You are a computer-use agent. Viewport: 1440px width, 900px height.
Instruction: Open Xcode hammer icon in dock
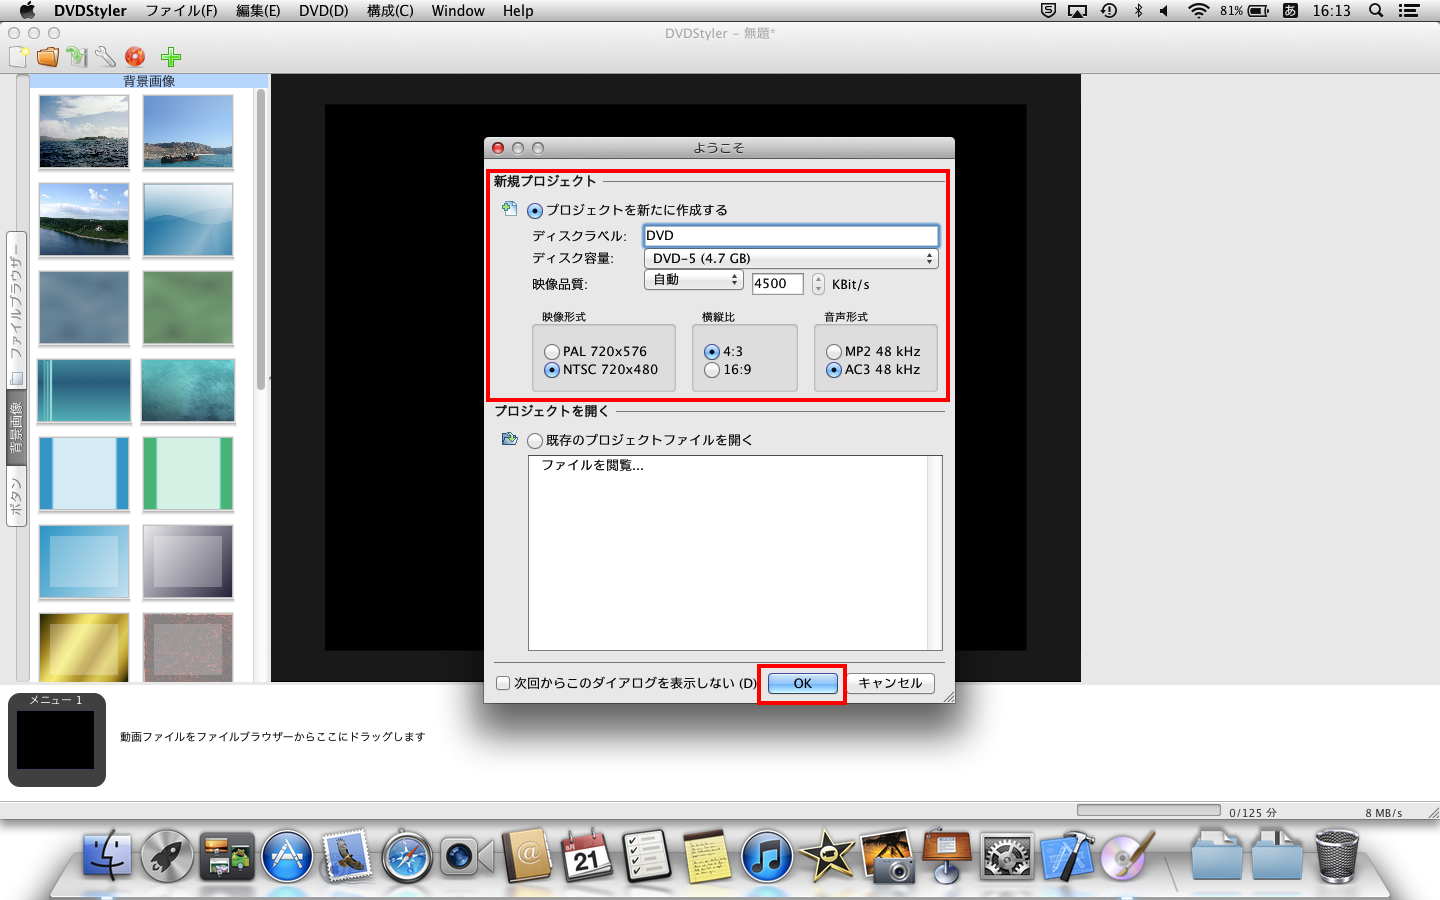click(x=1067, y=856)
